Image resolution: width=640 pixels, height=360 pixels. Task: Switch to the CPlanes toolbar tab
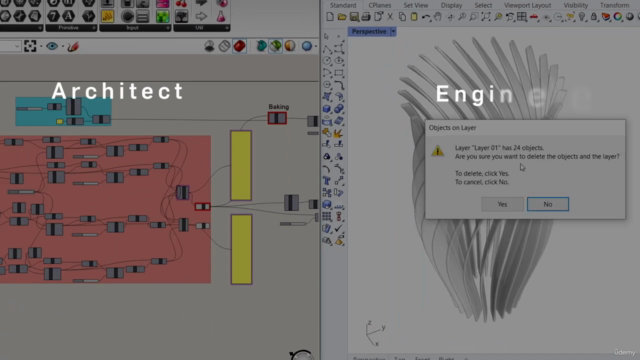click(380, 5)
